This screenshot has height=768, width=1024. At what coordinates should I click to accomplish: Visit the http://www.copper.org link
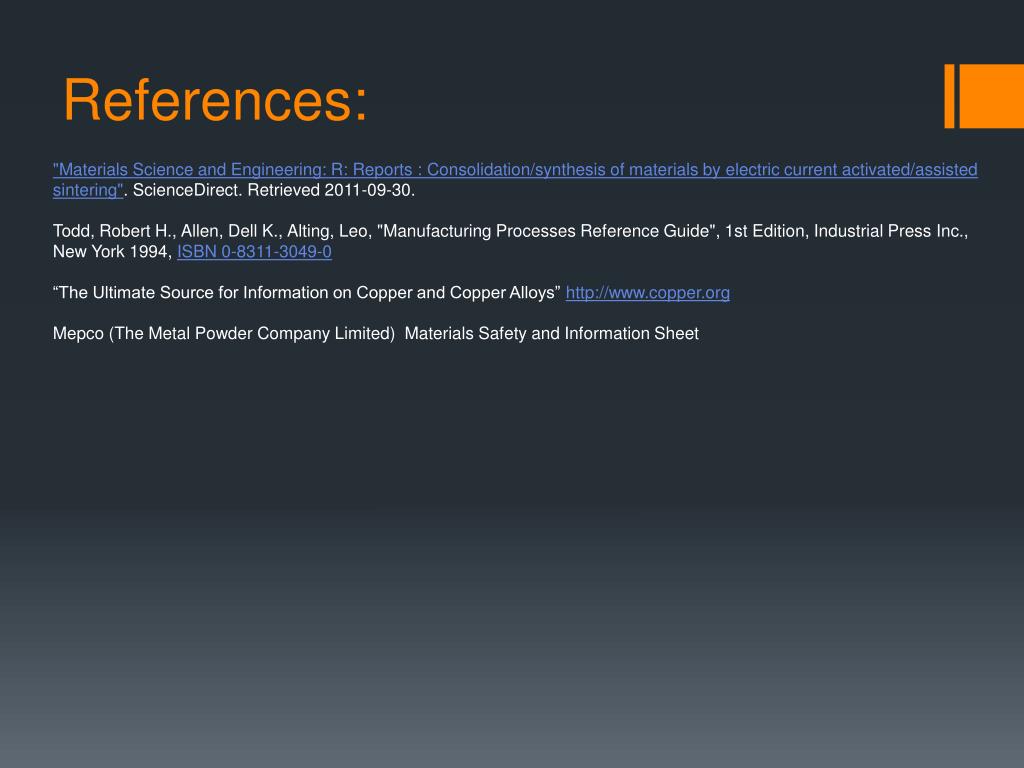647,293
